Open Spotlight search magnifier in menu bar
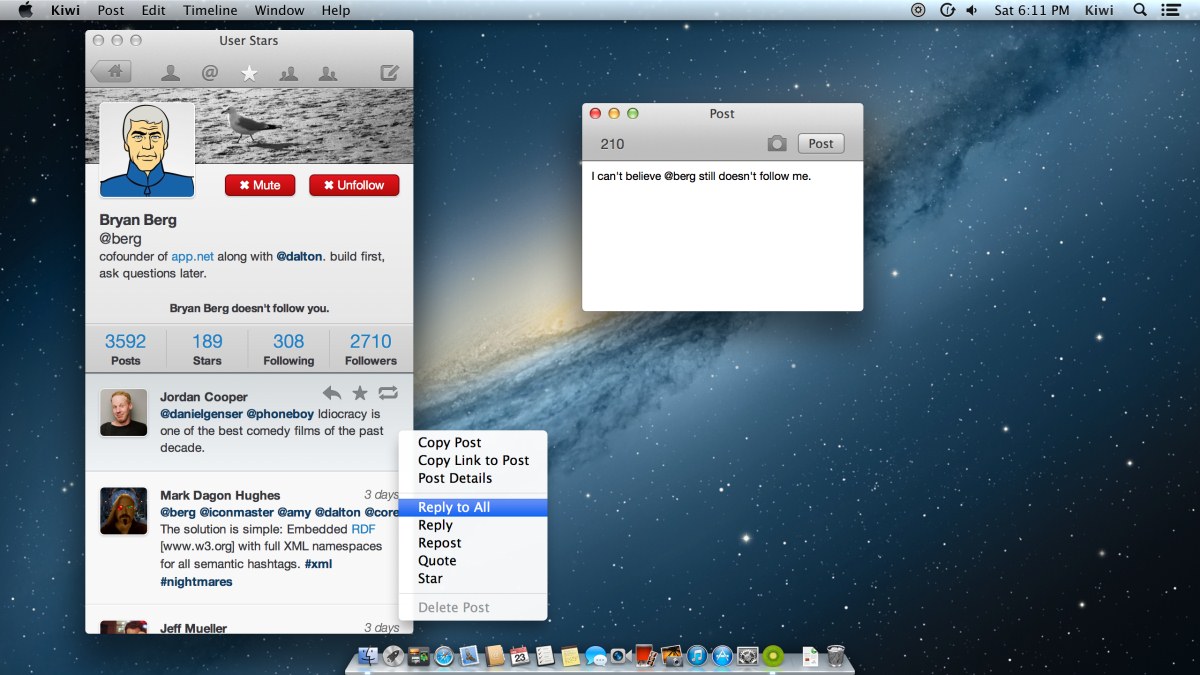 point(1140,10)
